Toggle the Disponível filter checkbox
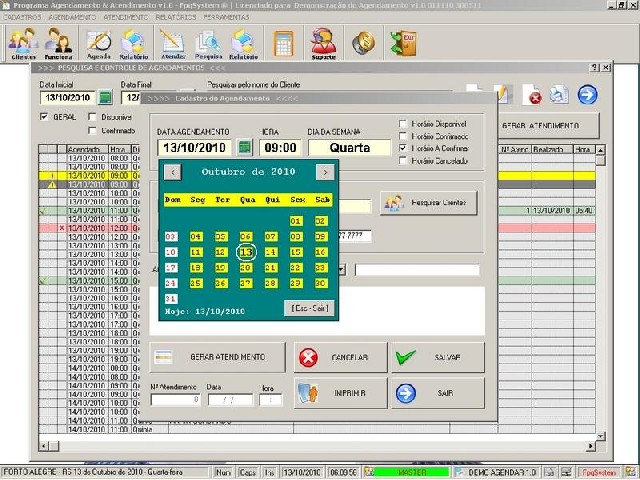 pos(93,117)
